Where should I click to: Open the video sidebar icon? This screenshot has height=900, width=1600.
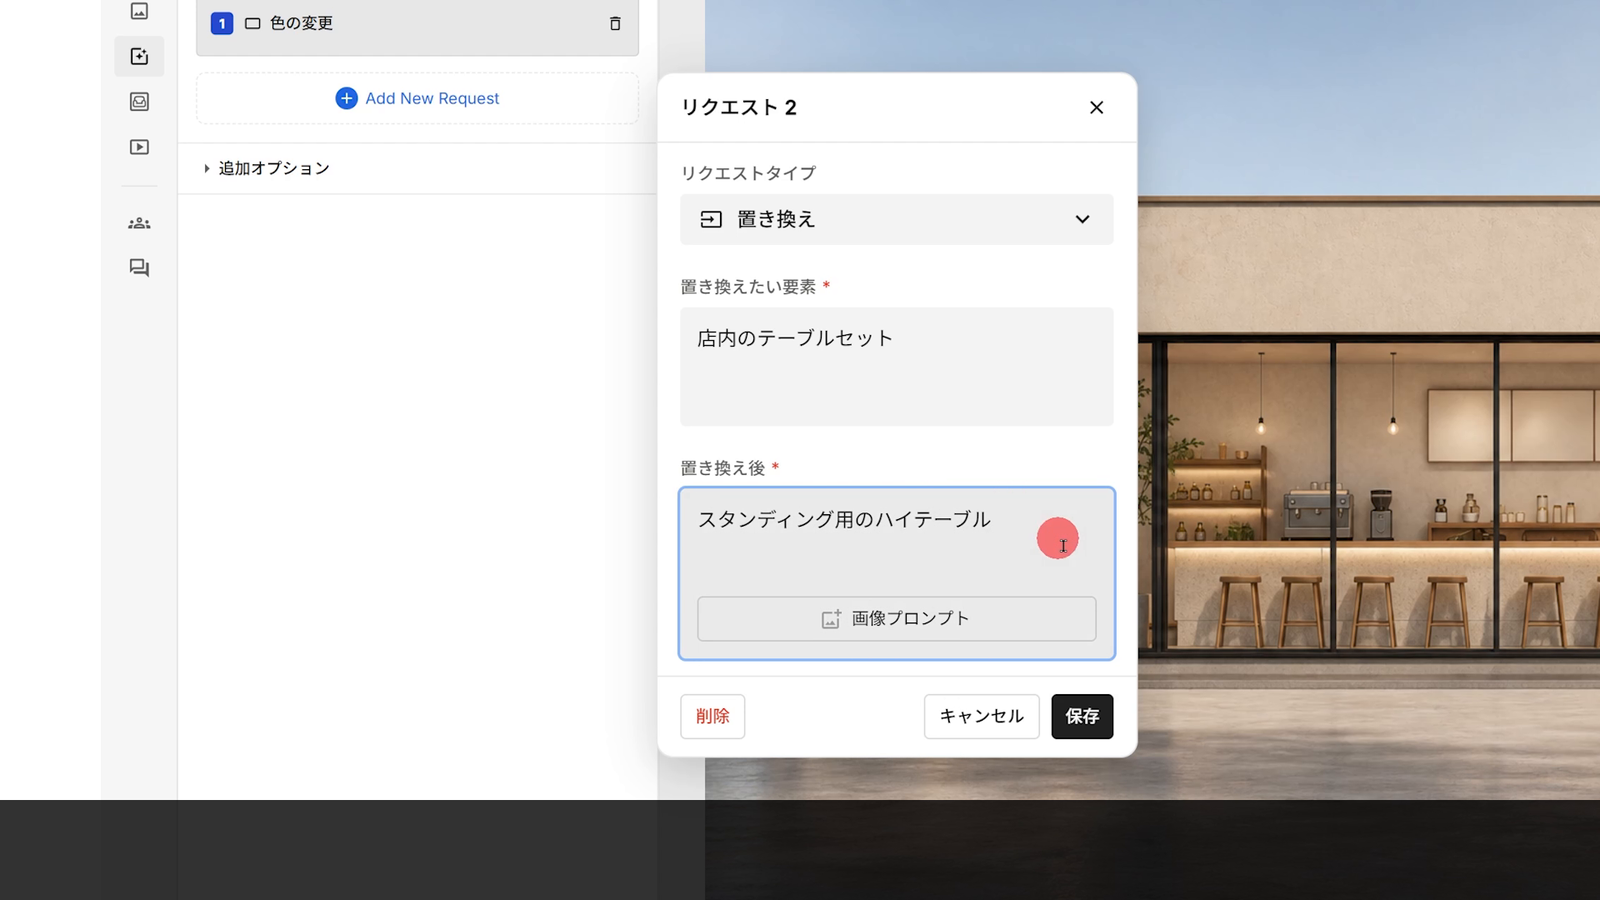coord(139,147)
